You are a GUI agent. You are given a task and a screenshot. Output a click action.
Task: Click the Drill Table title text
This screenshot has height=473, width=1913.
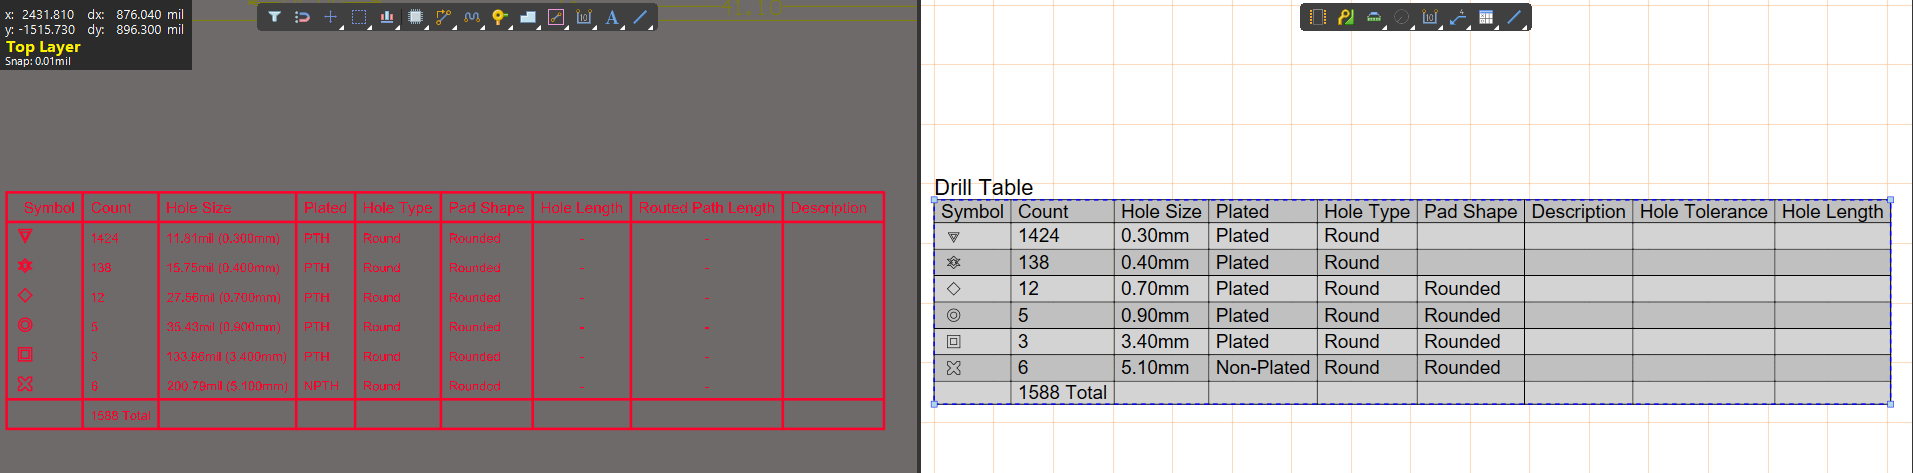point(983,187)
